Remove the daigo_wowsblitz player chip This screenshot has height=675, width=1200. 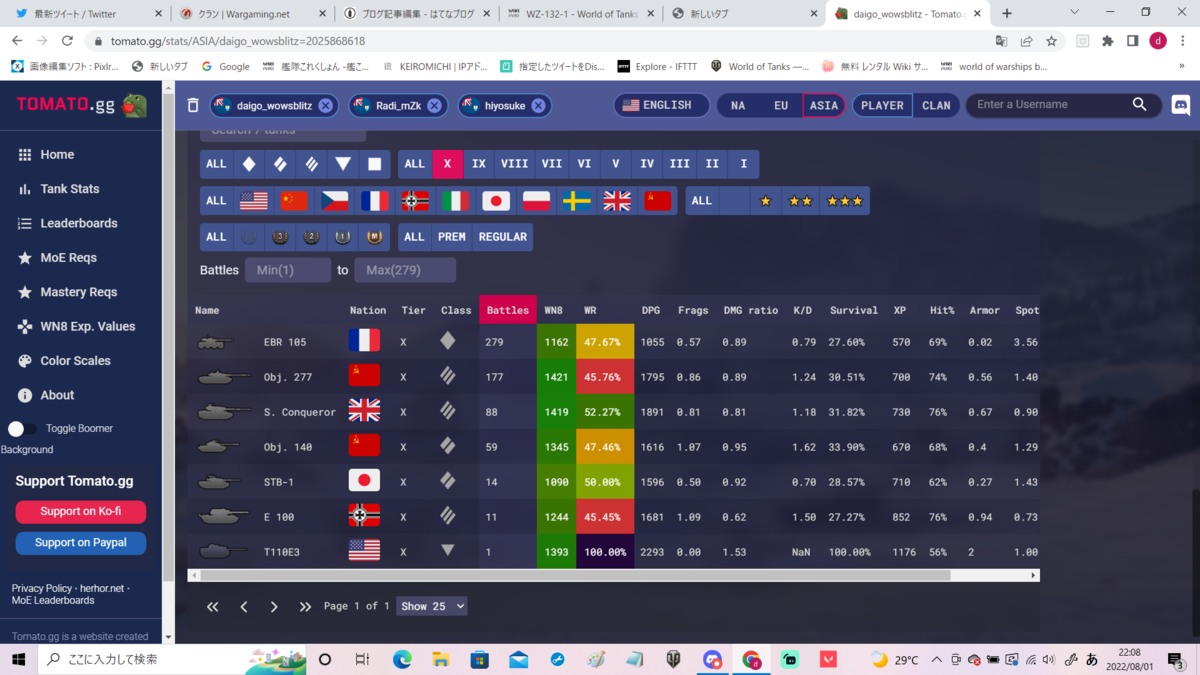(326, 105)
